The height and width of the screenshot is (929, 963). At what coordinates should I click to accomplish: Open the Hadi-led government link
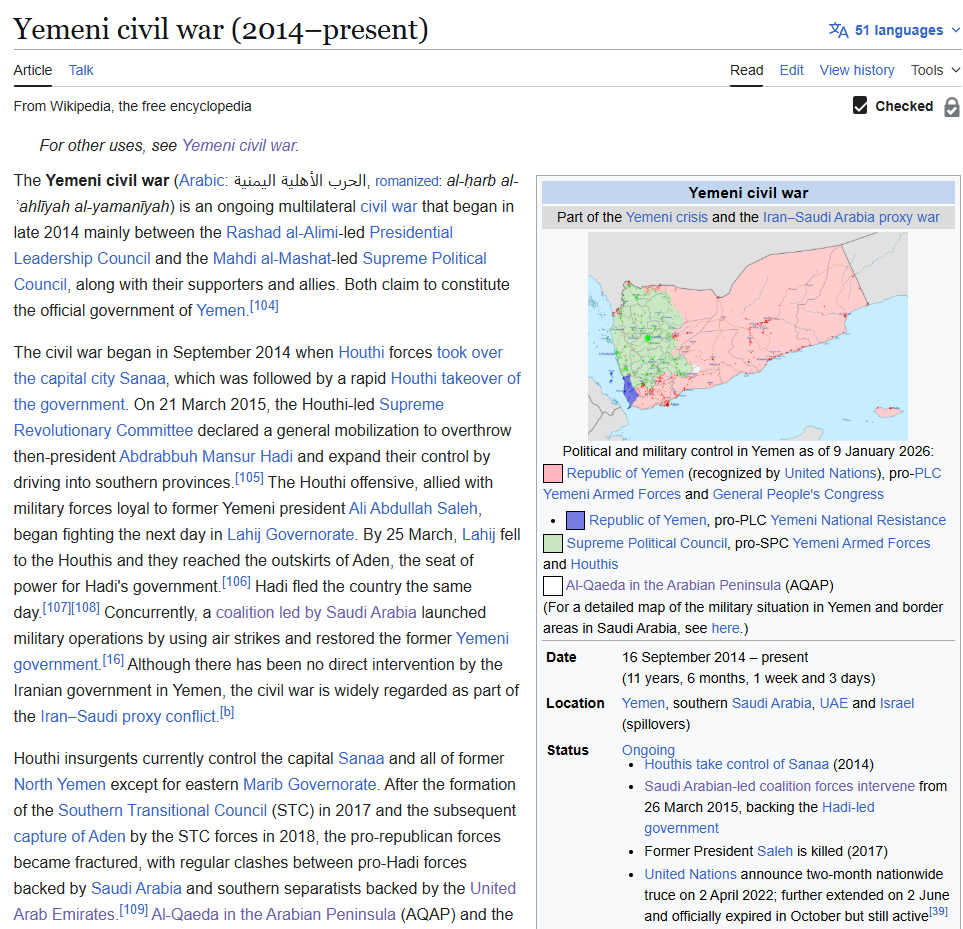759,818
